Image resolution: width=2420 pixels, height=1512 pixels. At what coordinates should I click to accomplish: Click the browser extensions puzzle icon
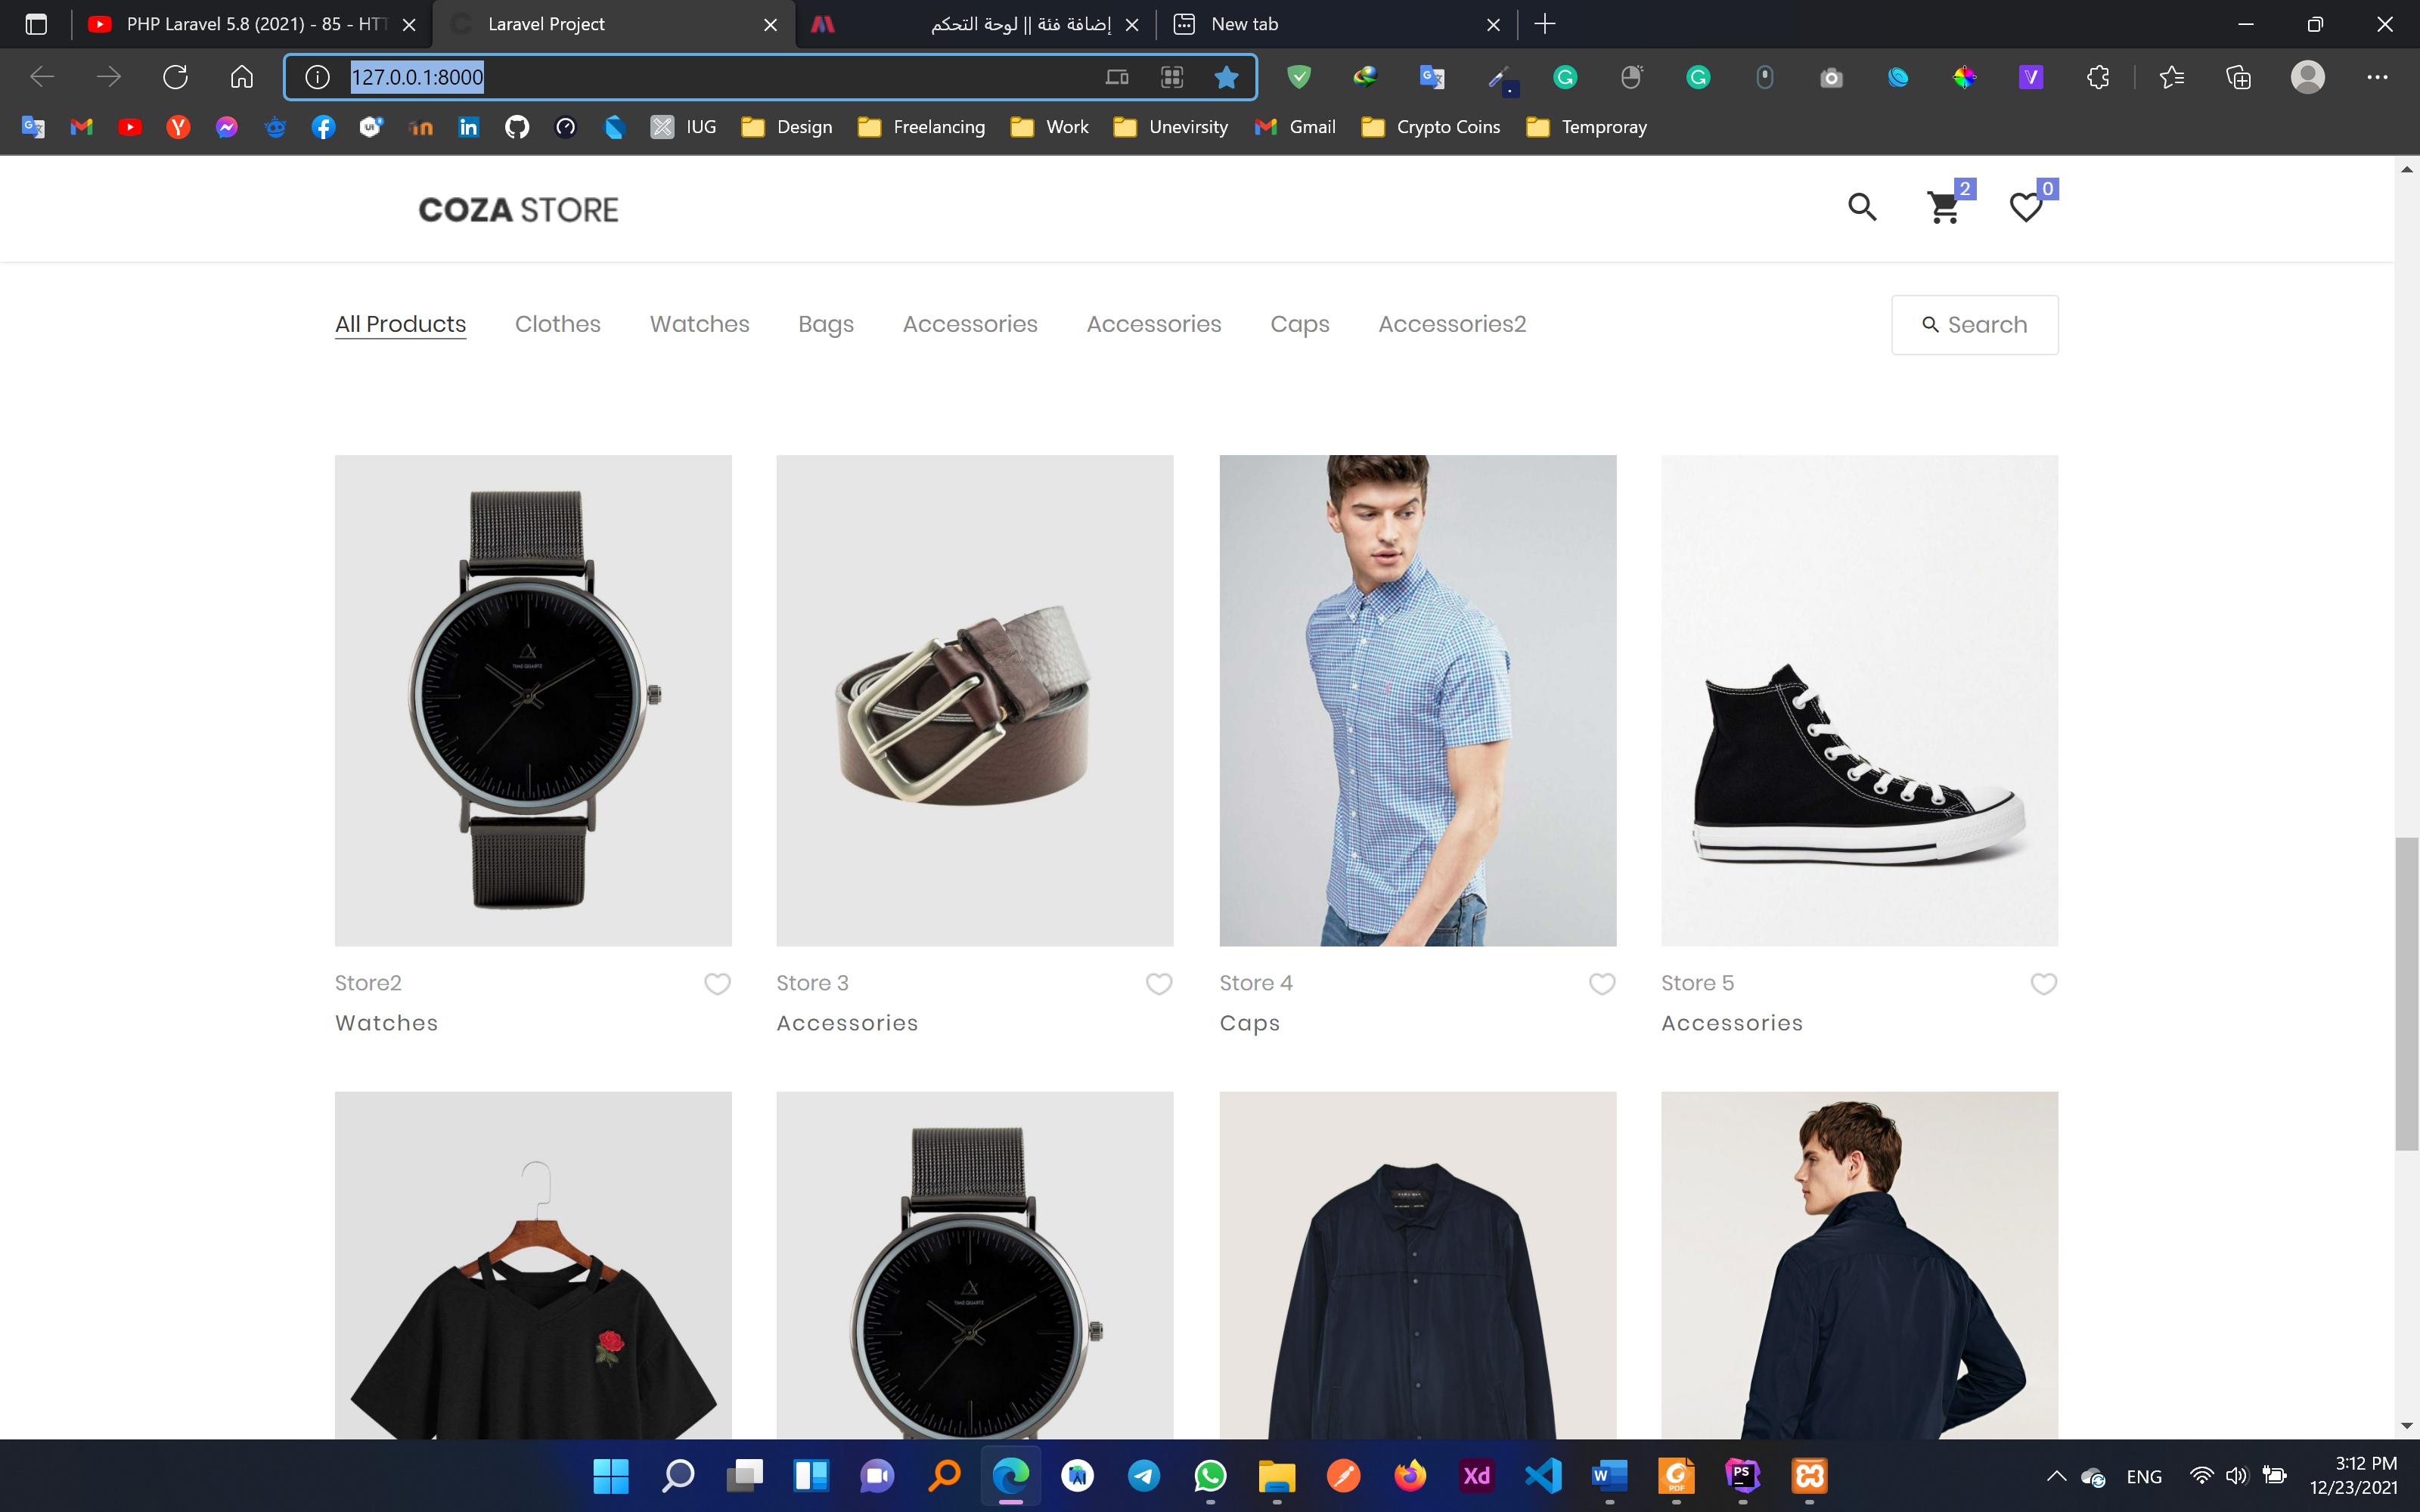(x=2097, y=77)
